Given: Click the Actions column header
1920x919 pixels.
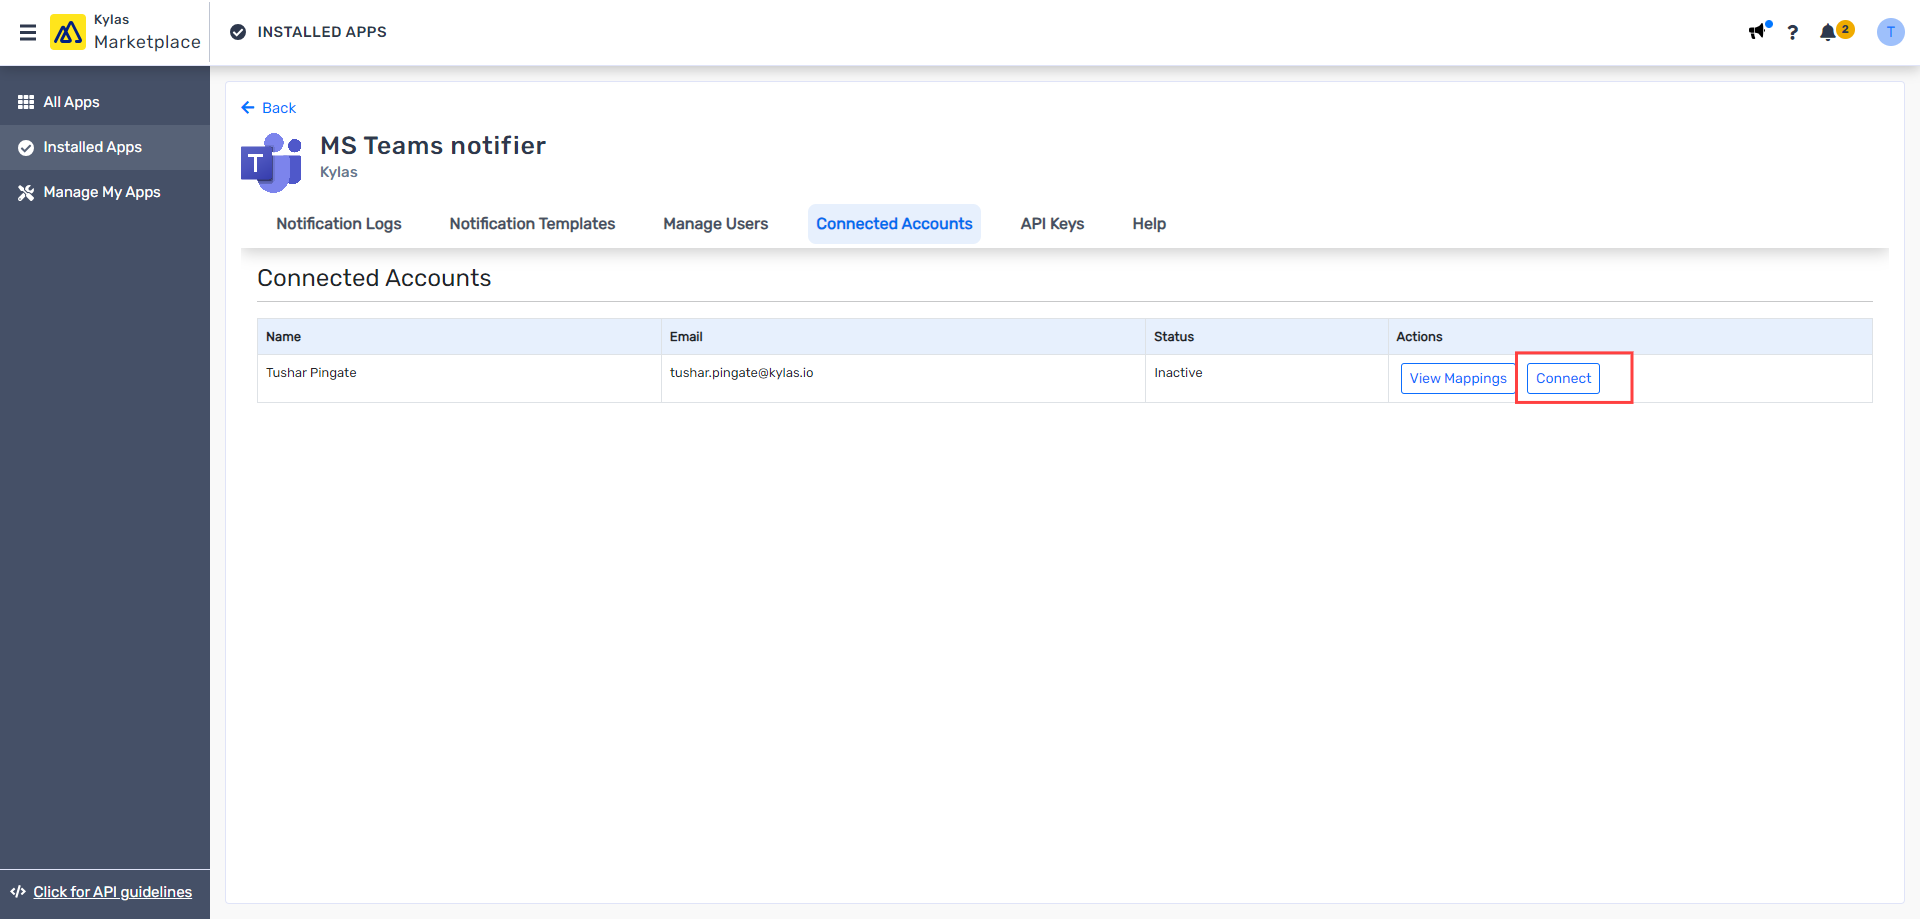Looking at the screenshot, I should pos(1630,337).
